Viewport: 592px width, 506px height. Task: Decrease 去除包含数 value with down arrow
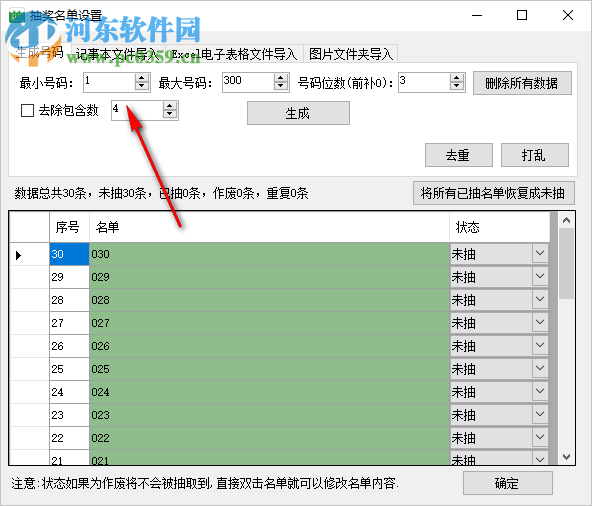(x=170, y=115)
